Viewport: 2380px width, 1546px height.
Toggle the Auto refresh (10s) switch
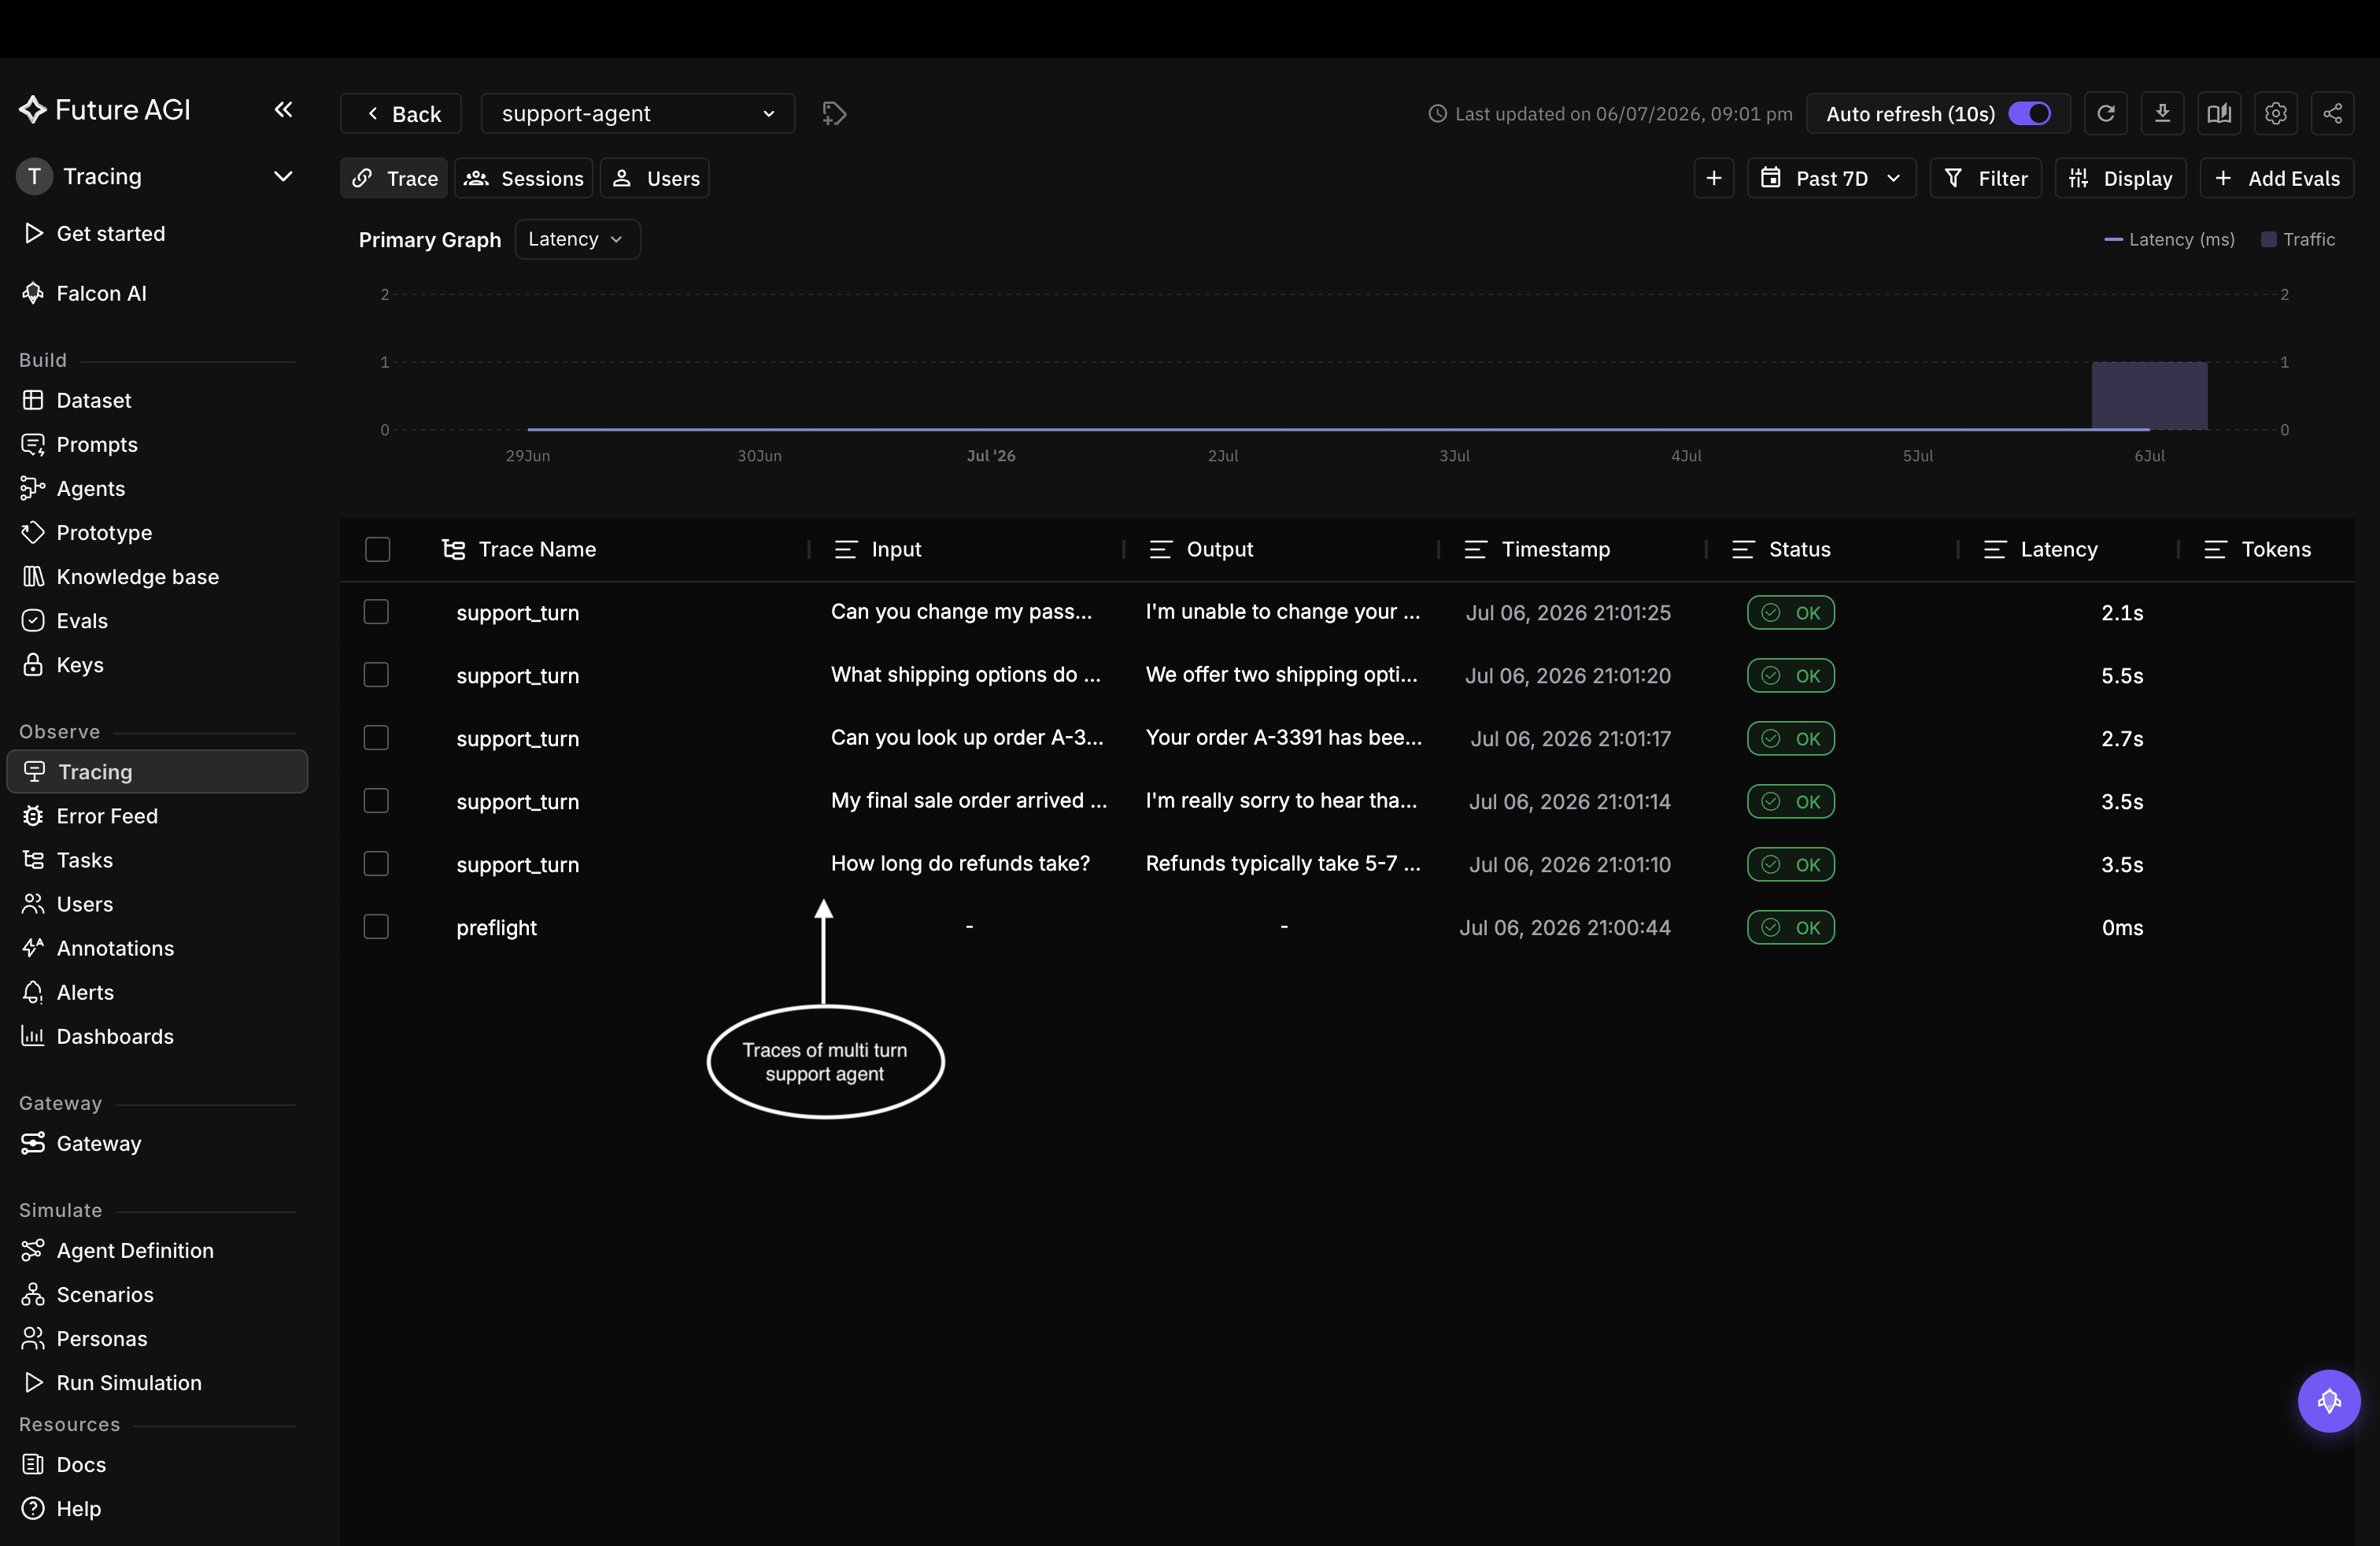[x=2030, y=114]
